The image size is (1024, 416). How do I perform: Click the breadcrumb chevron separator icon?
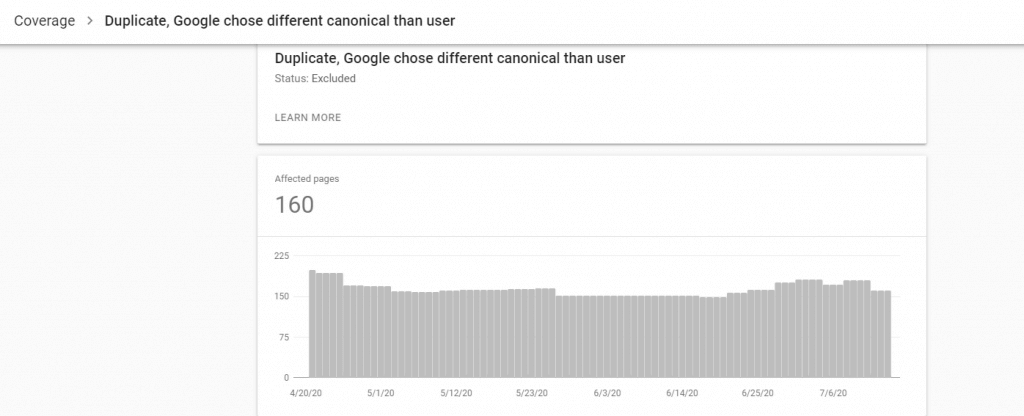coord(90,21)
